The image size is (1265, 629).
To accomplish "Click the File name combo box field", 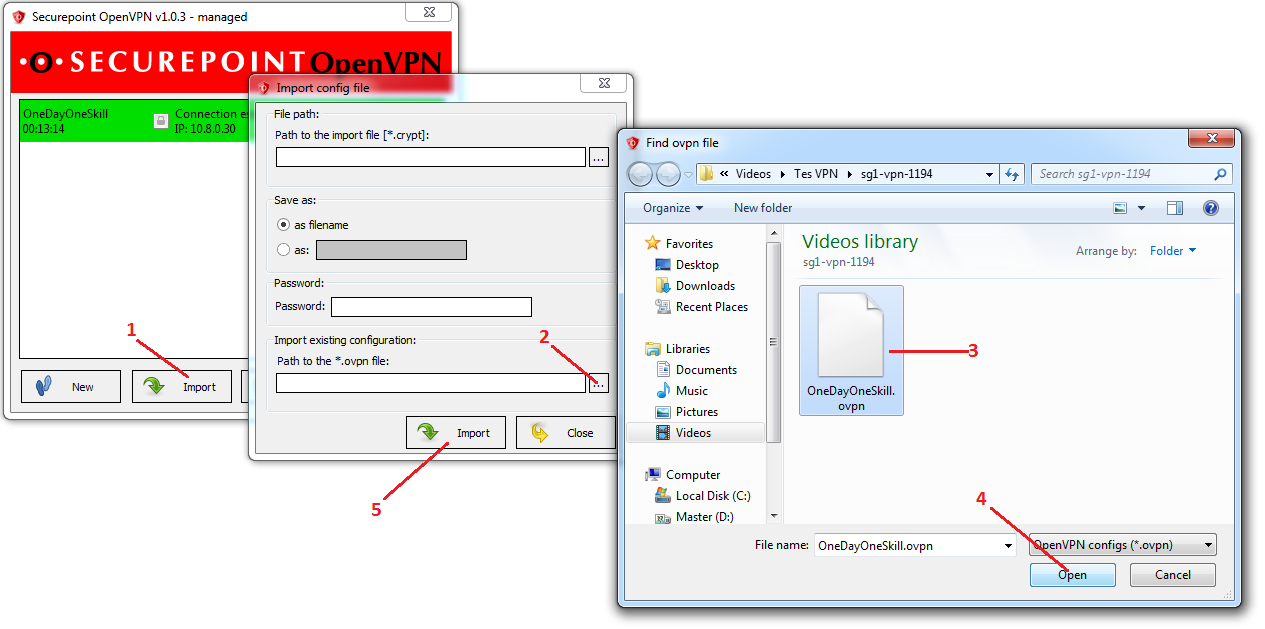I will (908, 545).
